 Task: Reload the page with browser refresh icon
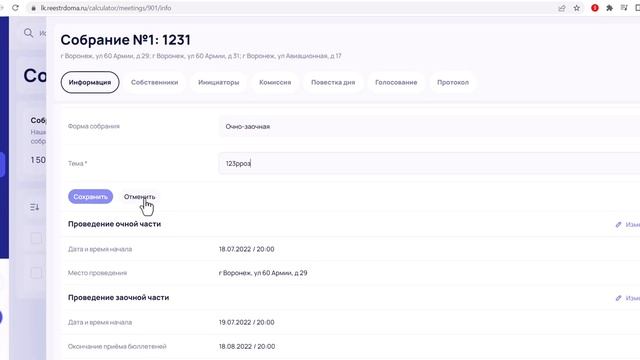(15, 8)
